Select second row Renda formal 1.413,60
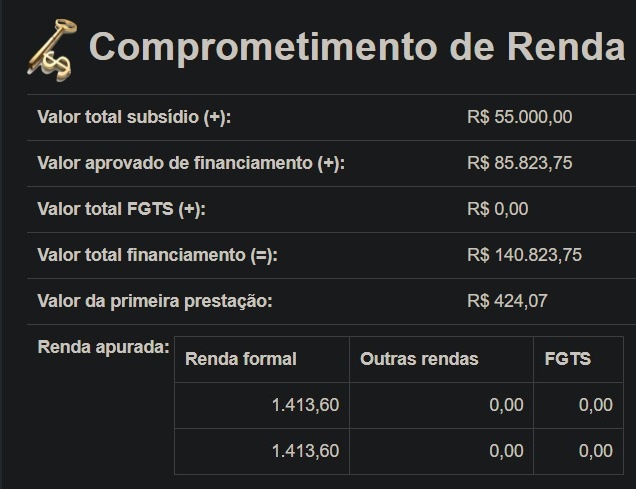 click(305, 451)
